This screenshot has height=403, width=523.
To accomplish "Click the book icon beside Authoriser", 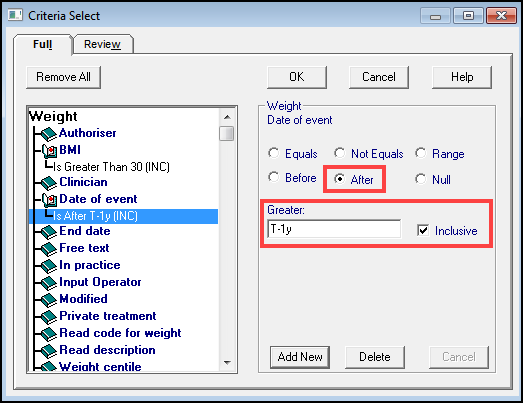I will (49, 134).
